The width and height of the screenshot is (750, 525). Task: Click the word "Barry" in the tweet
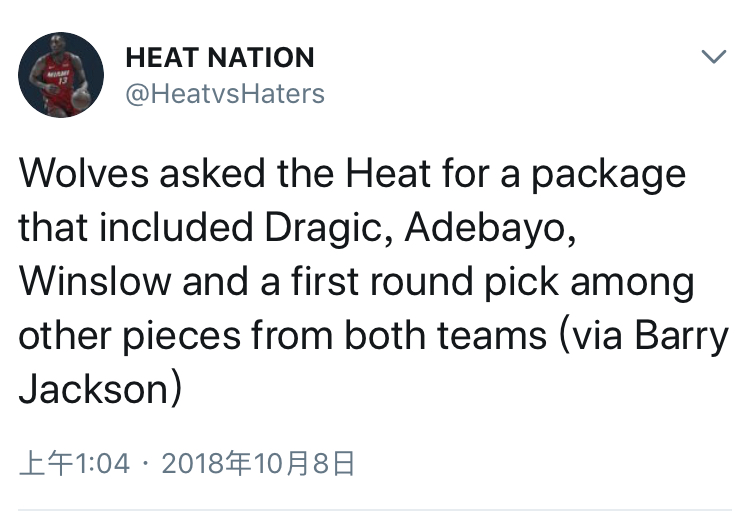(x=682, y=336)
